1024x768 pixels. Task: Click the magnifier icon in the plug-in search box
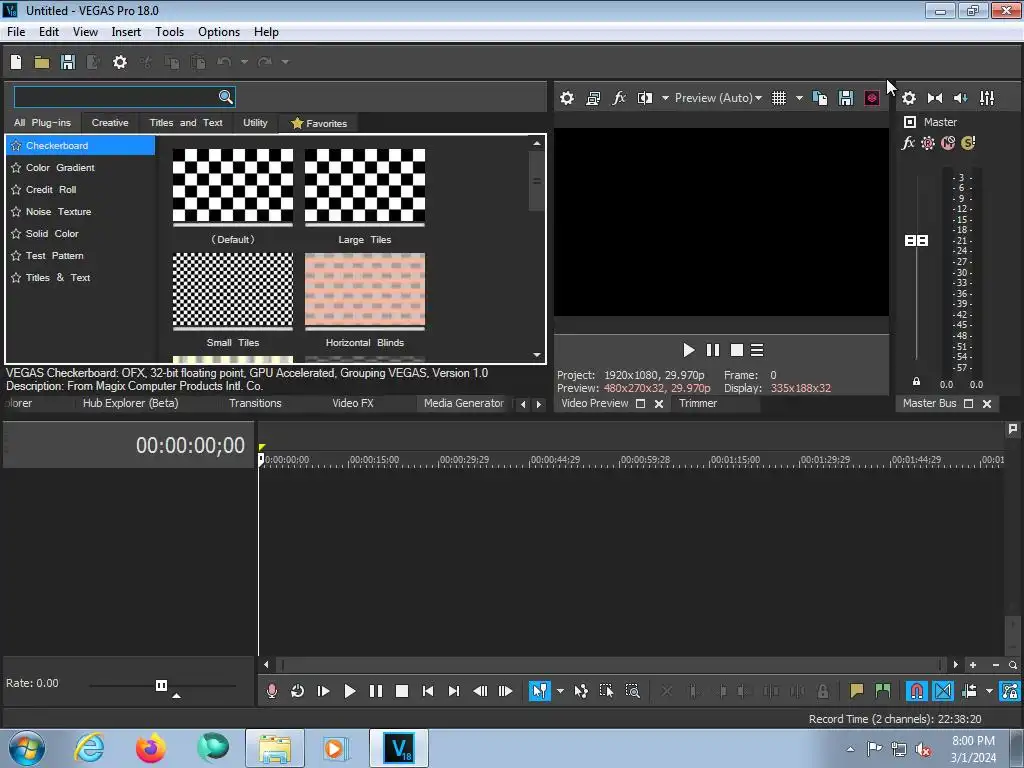225,97
